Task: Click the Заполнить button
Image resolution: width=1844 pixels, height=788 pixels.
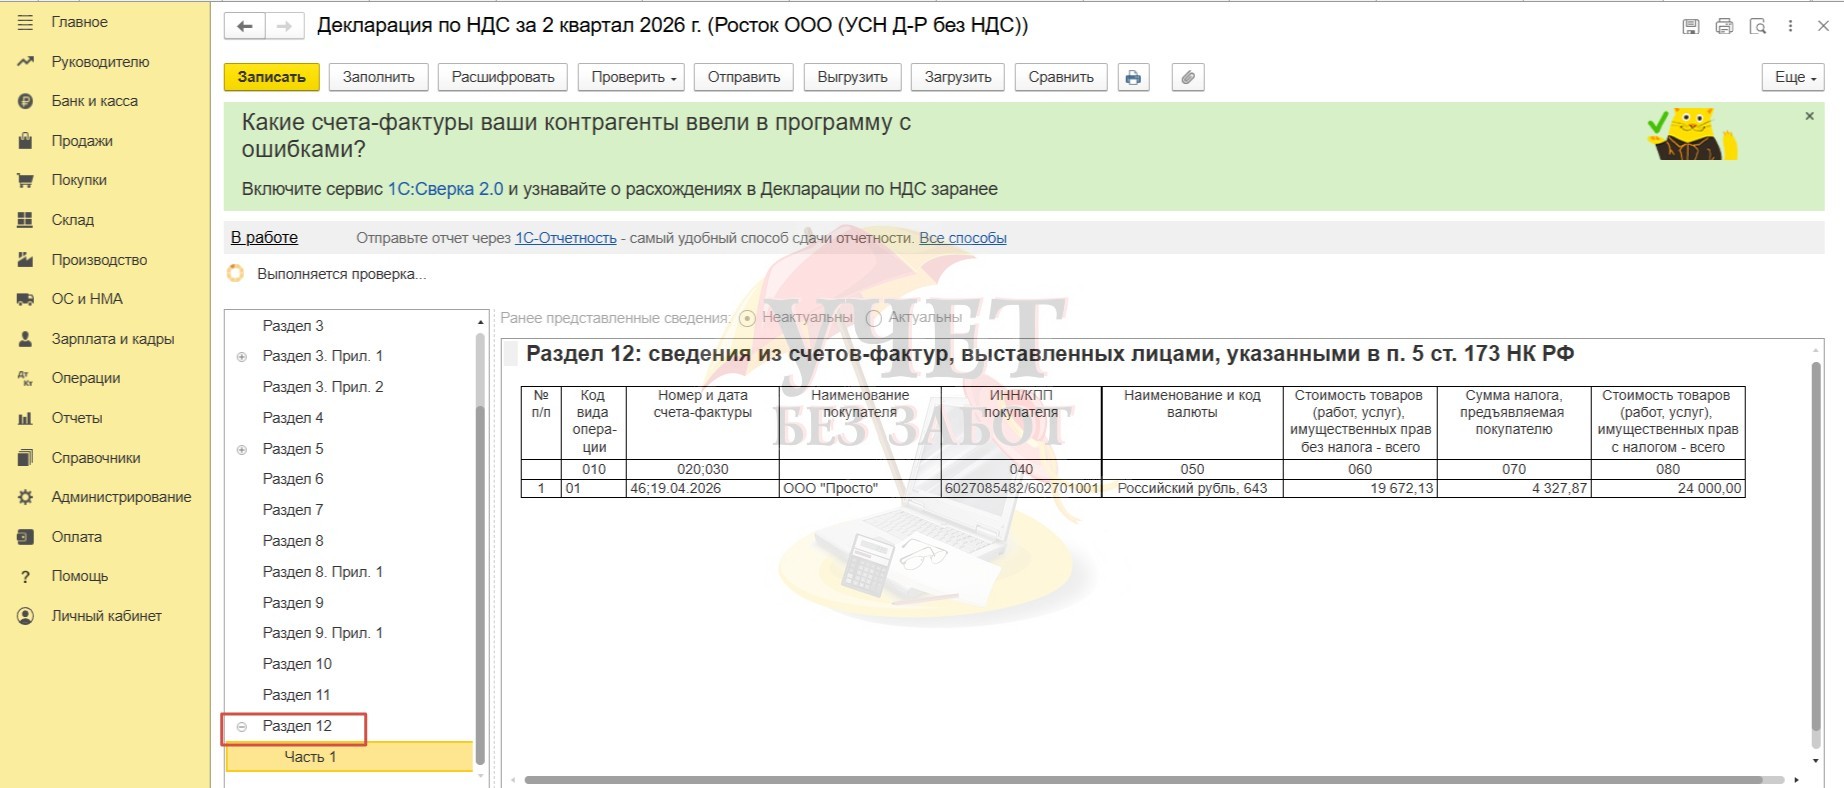Action: tap(379, 77)
